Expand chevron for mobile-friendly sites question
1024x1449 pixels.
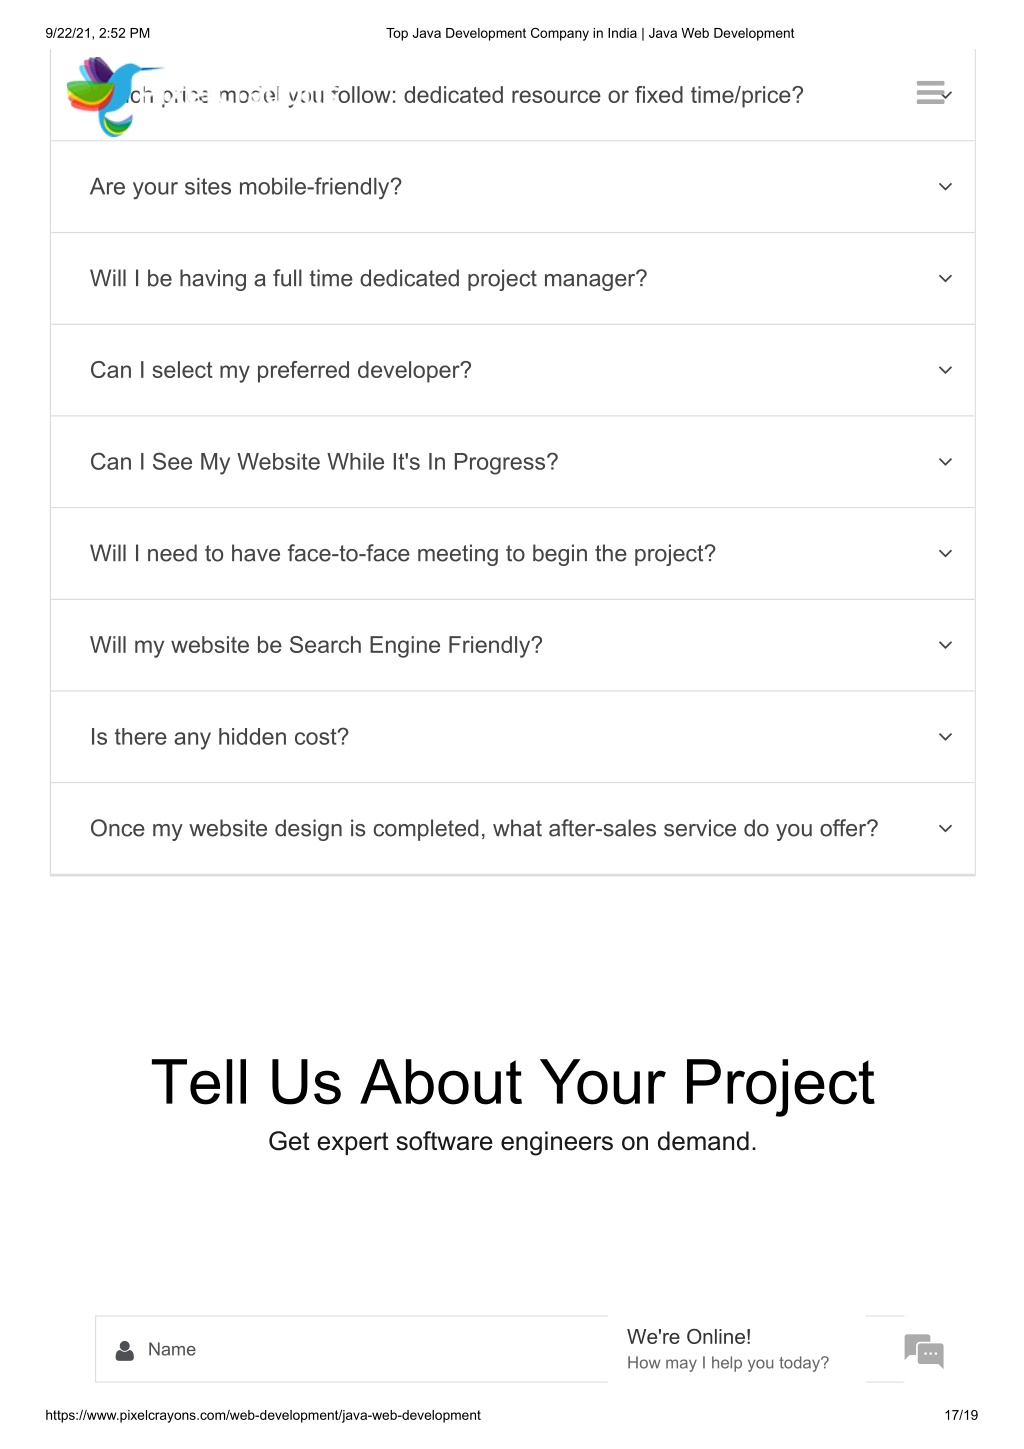(x=945, y=187)
